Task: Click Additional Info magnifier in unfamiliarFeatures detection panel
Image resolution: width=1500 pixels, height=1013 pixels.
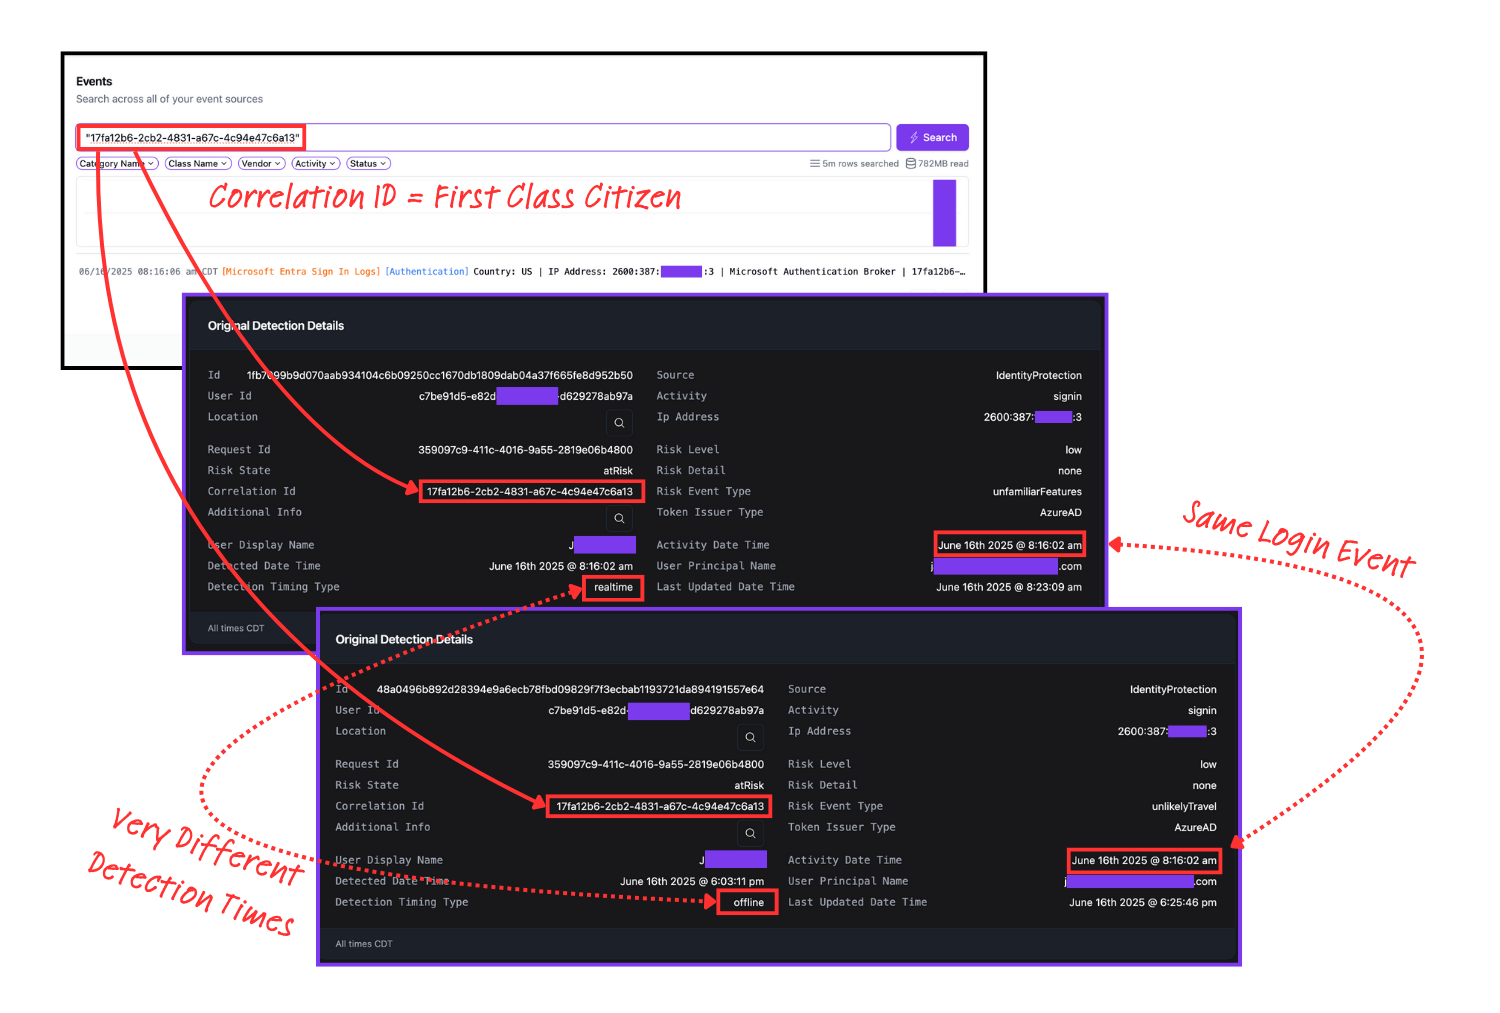Action: pyautogui.click(x=619, y=518)
